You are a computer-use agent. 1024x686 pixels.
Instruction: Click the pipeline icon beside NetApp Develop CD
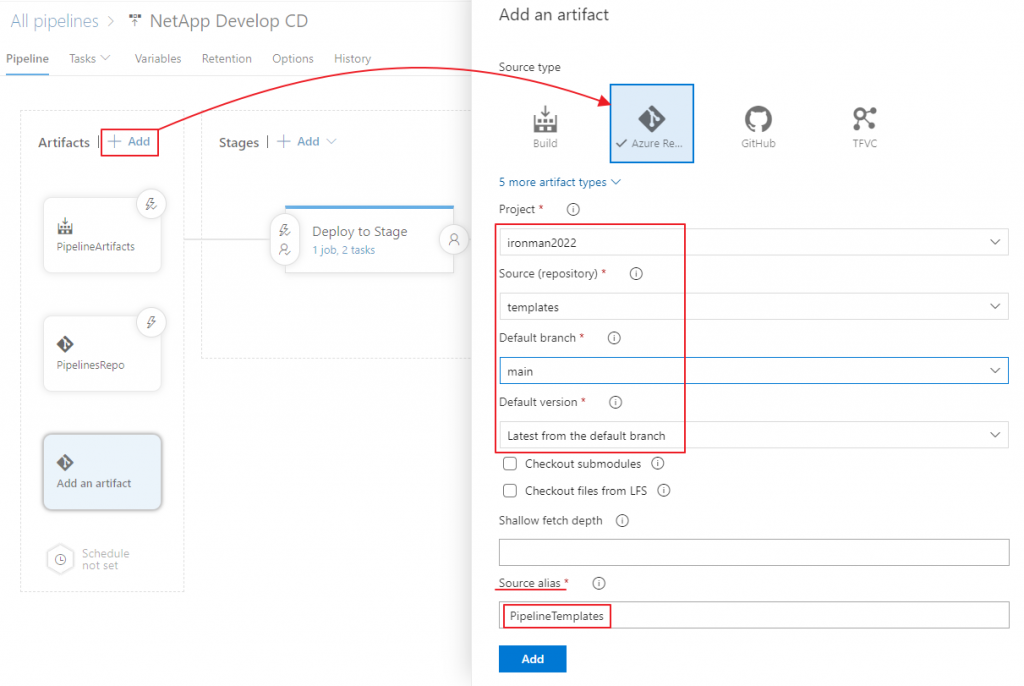(135, 20)
